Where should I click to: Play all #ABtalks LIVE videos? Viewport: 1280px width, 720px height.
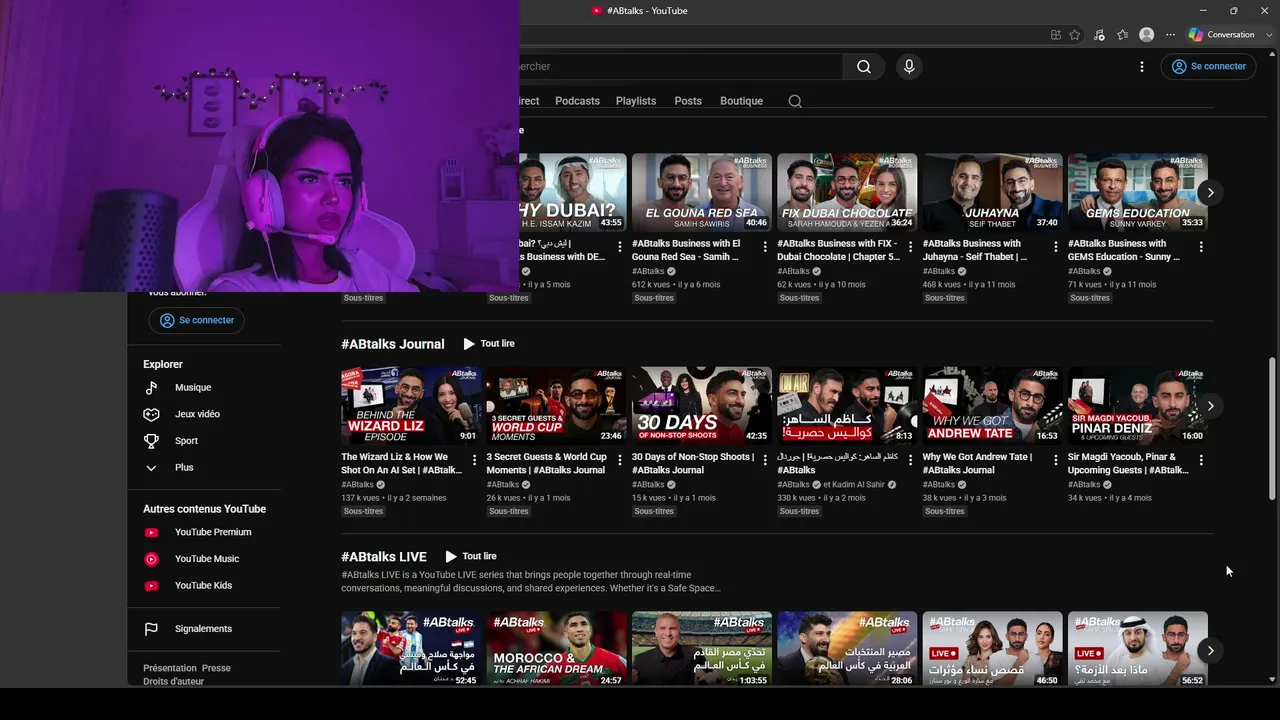point(471,557)
